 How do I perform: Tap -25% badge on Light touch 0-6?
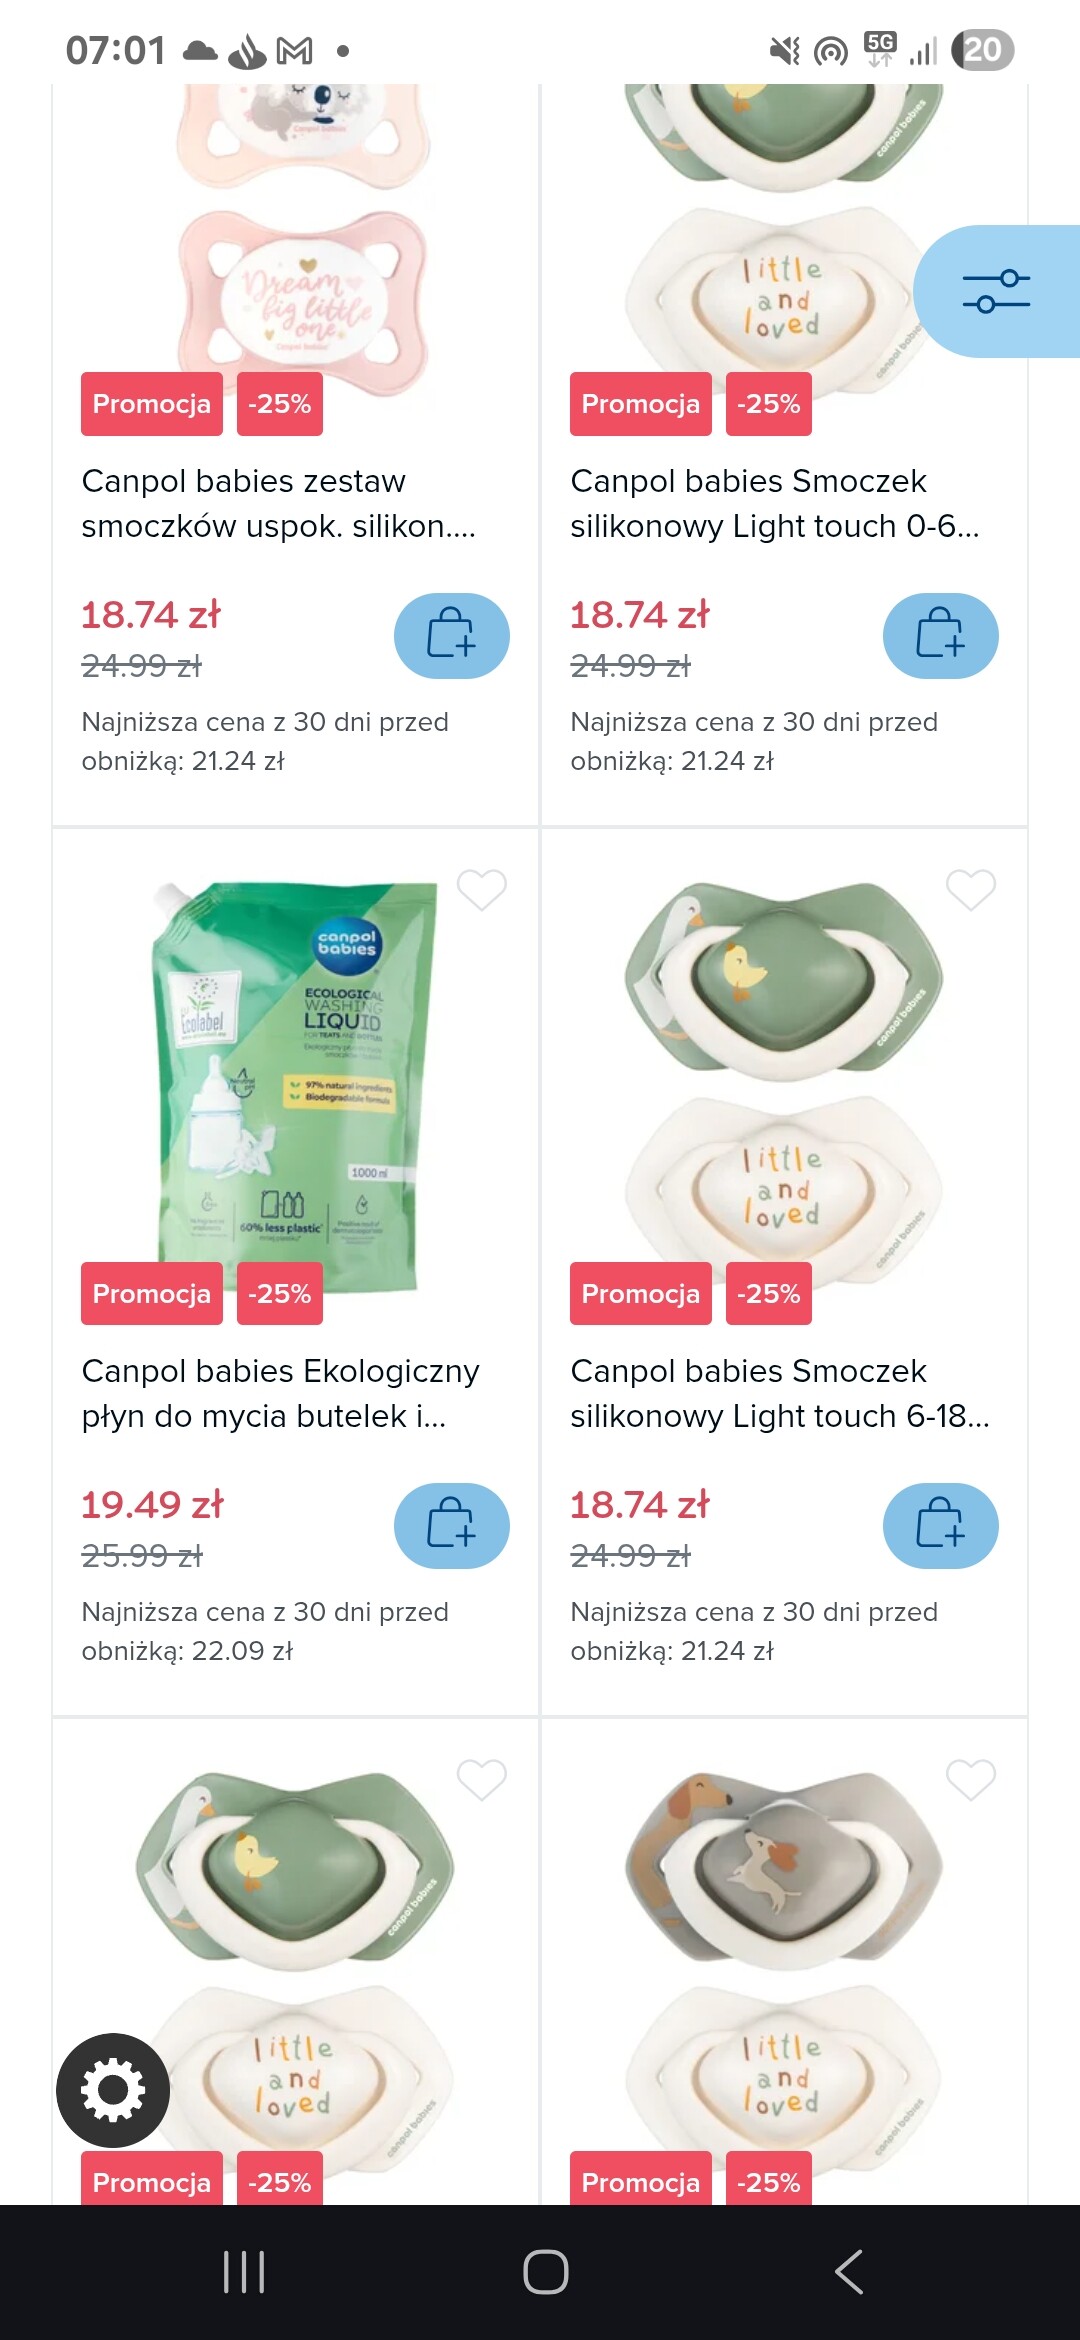(x=768, y=404)
